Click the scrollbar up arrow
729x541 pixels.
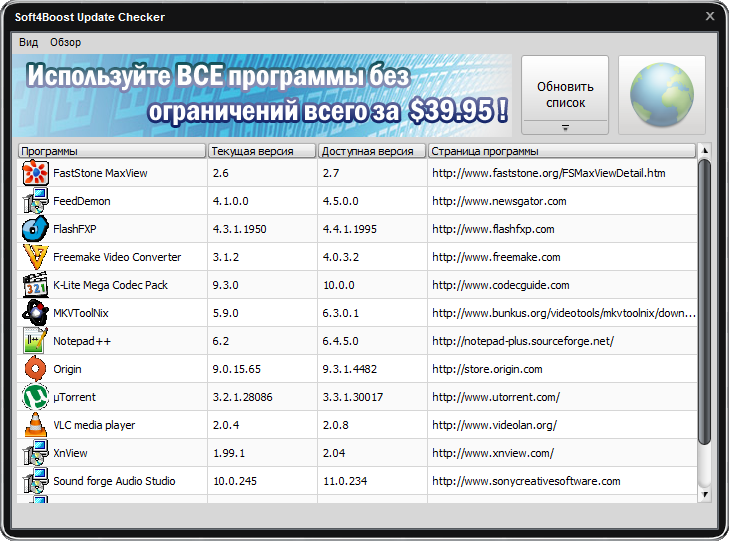click(705, 151)
